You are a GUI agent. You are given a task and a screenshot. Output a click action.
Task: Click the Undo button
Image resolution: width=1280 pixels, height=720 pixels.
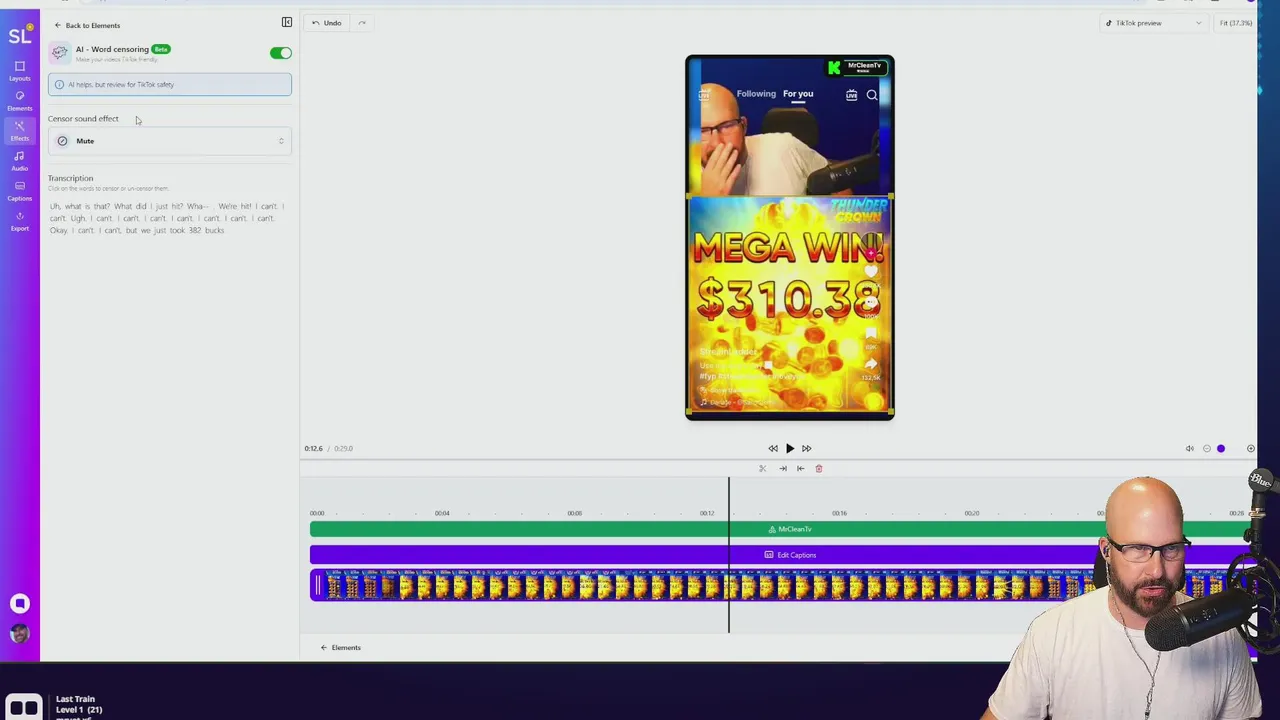click(326, 23)
